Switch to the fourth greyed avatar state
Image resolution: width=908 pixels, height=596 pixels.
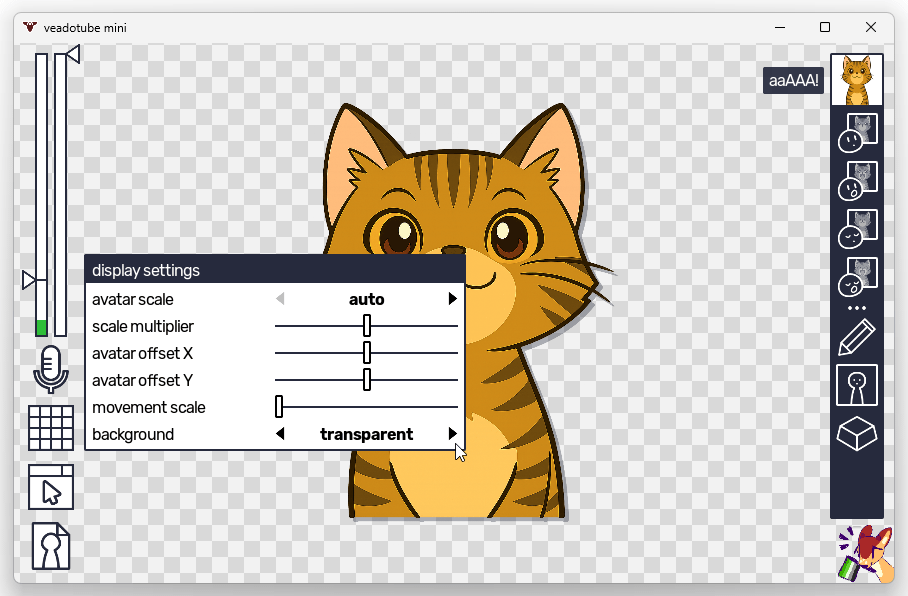pos(857,277)
